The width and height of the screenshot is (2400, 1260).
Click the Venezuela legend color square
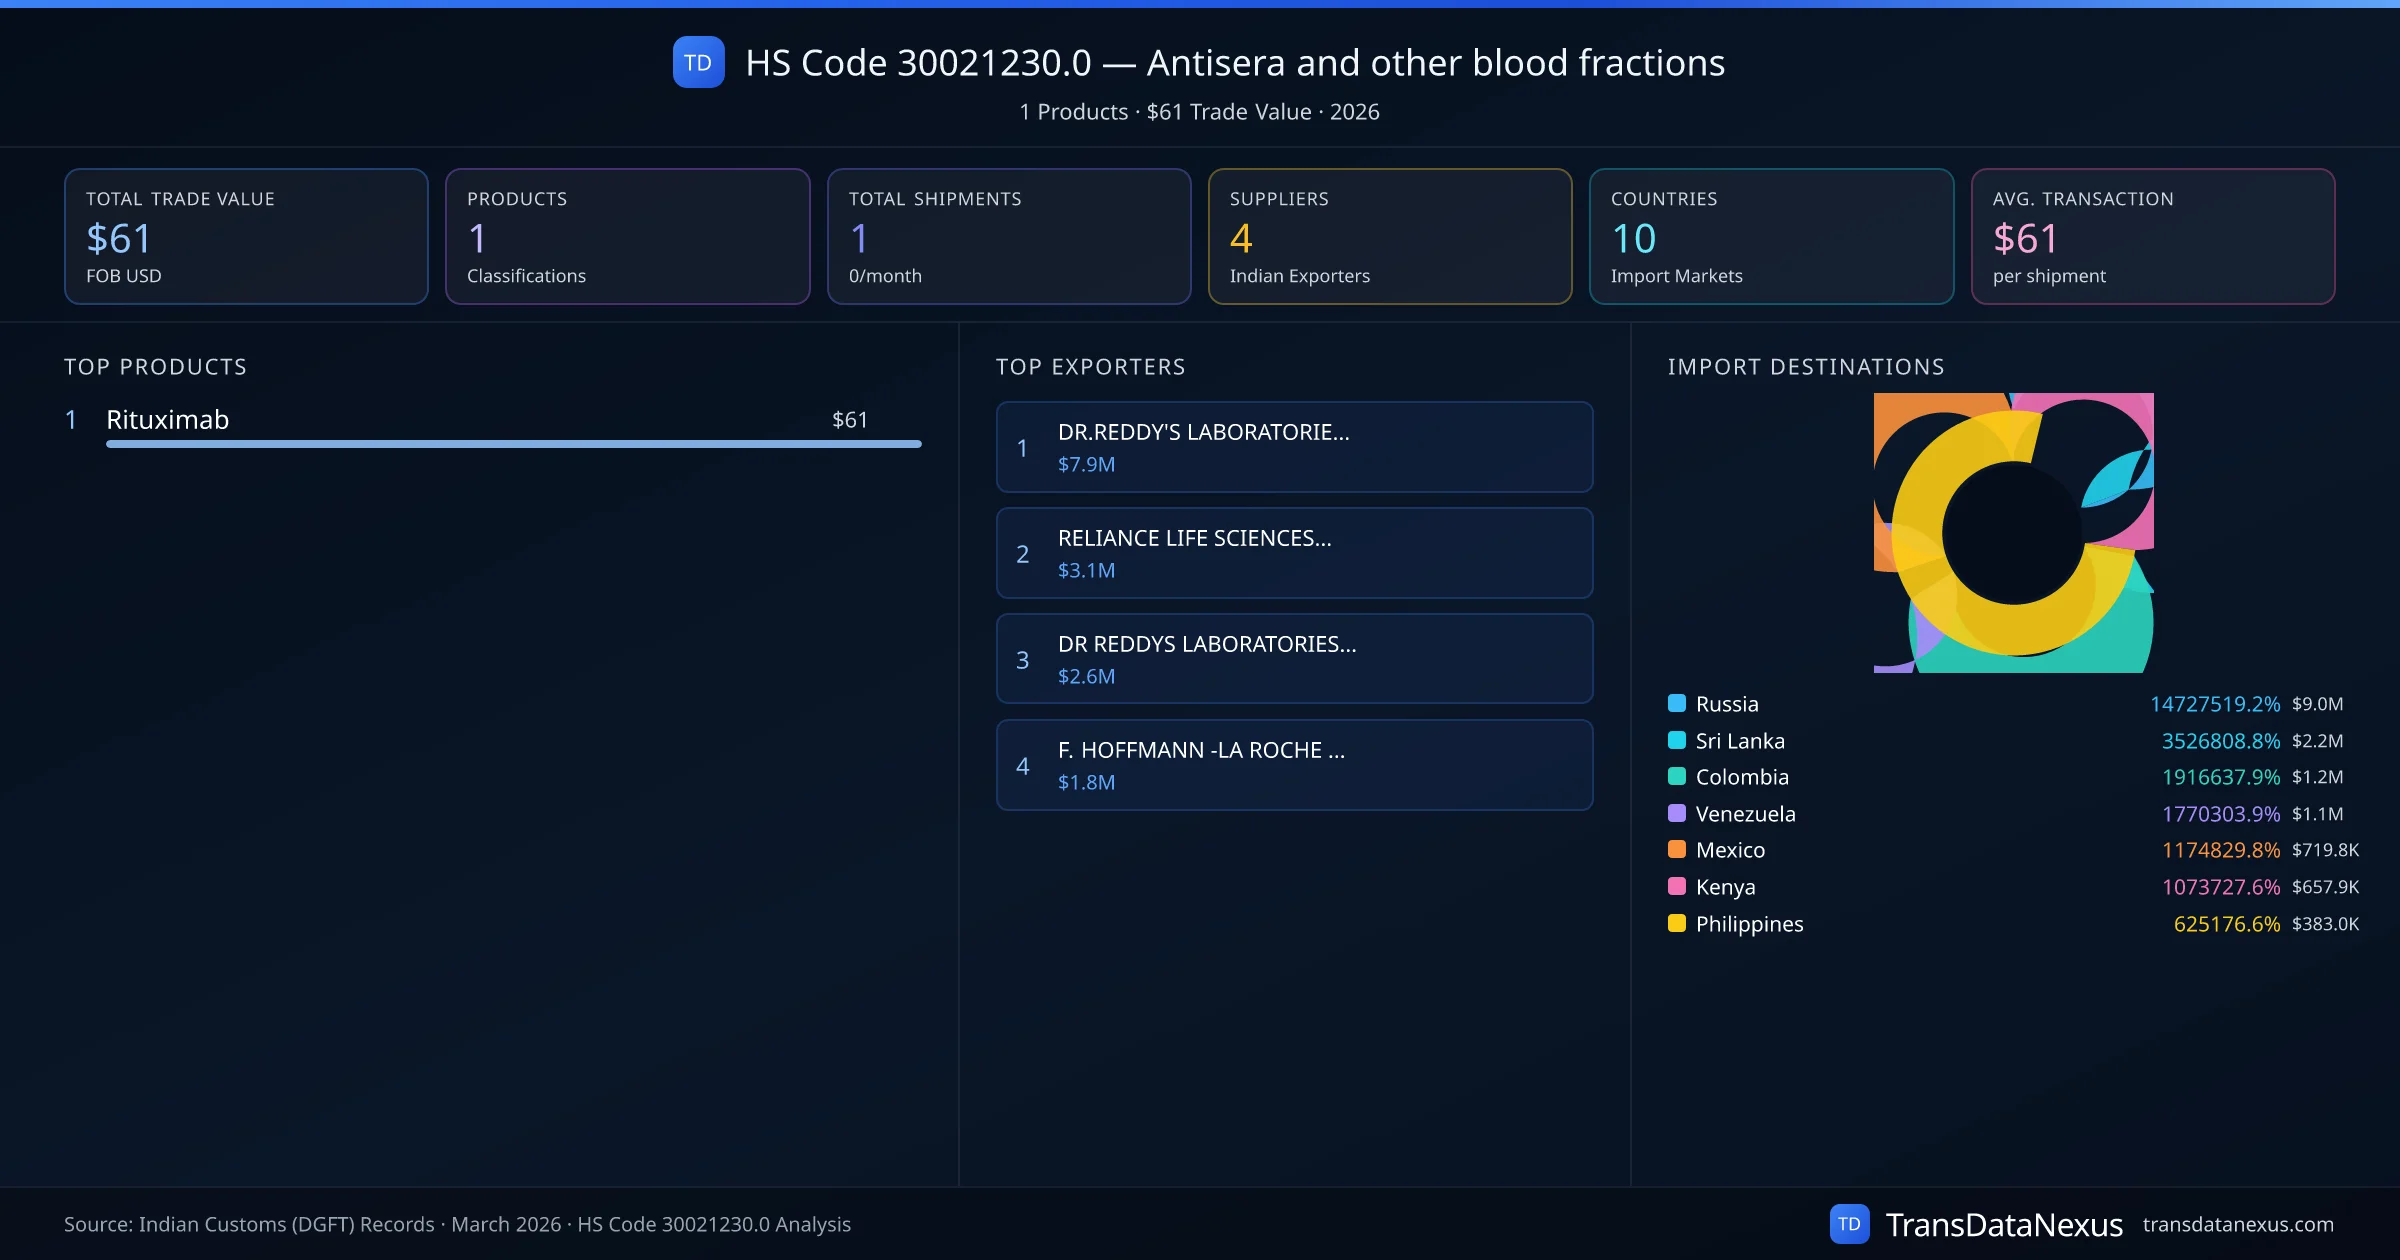point(1677,813)
